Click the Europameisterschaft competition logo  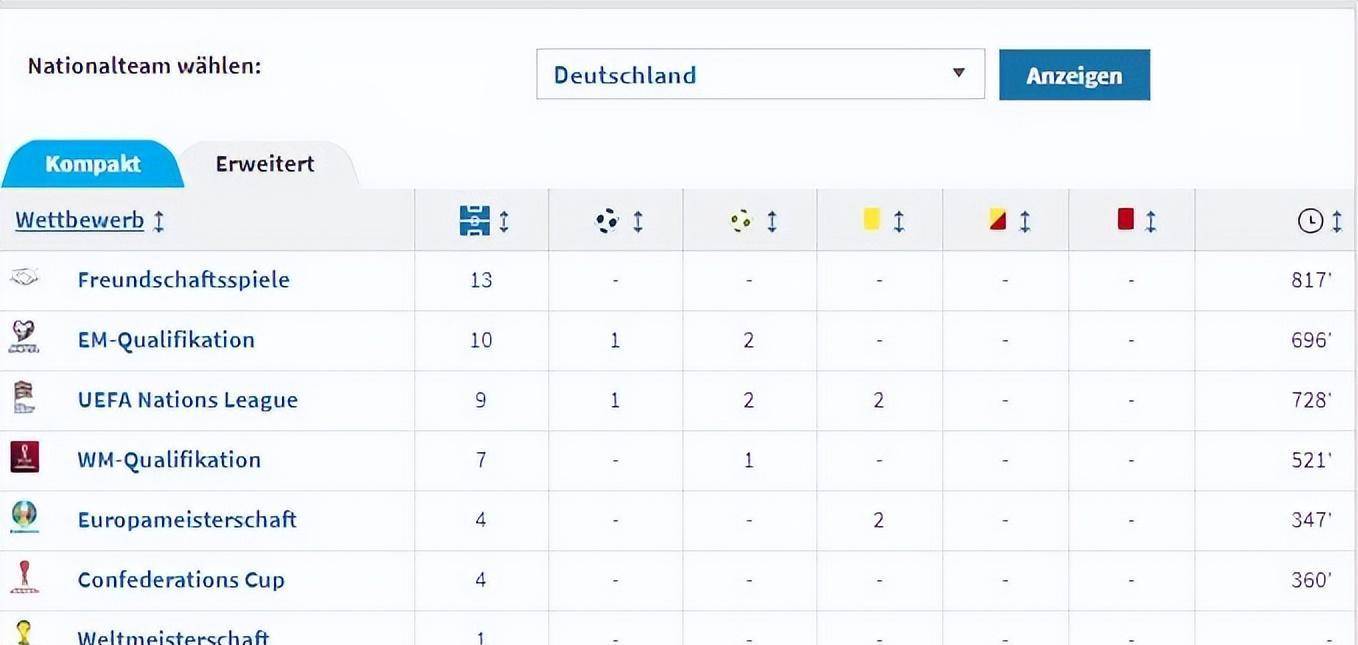(x=24, y=518)
